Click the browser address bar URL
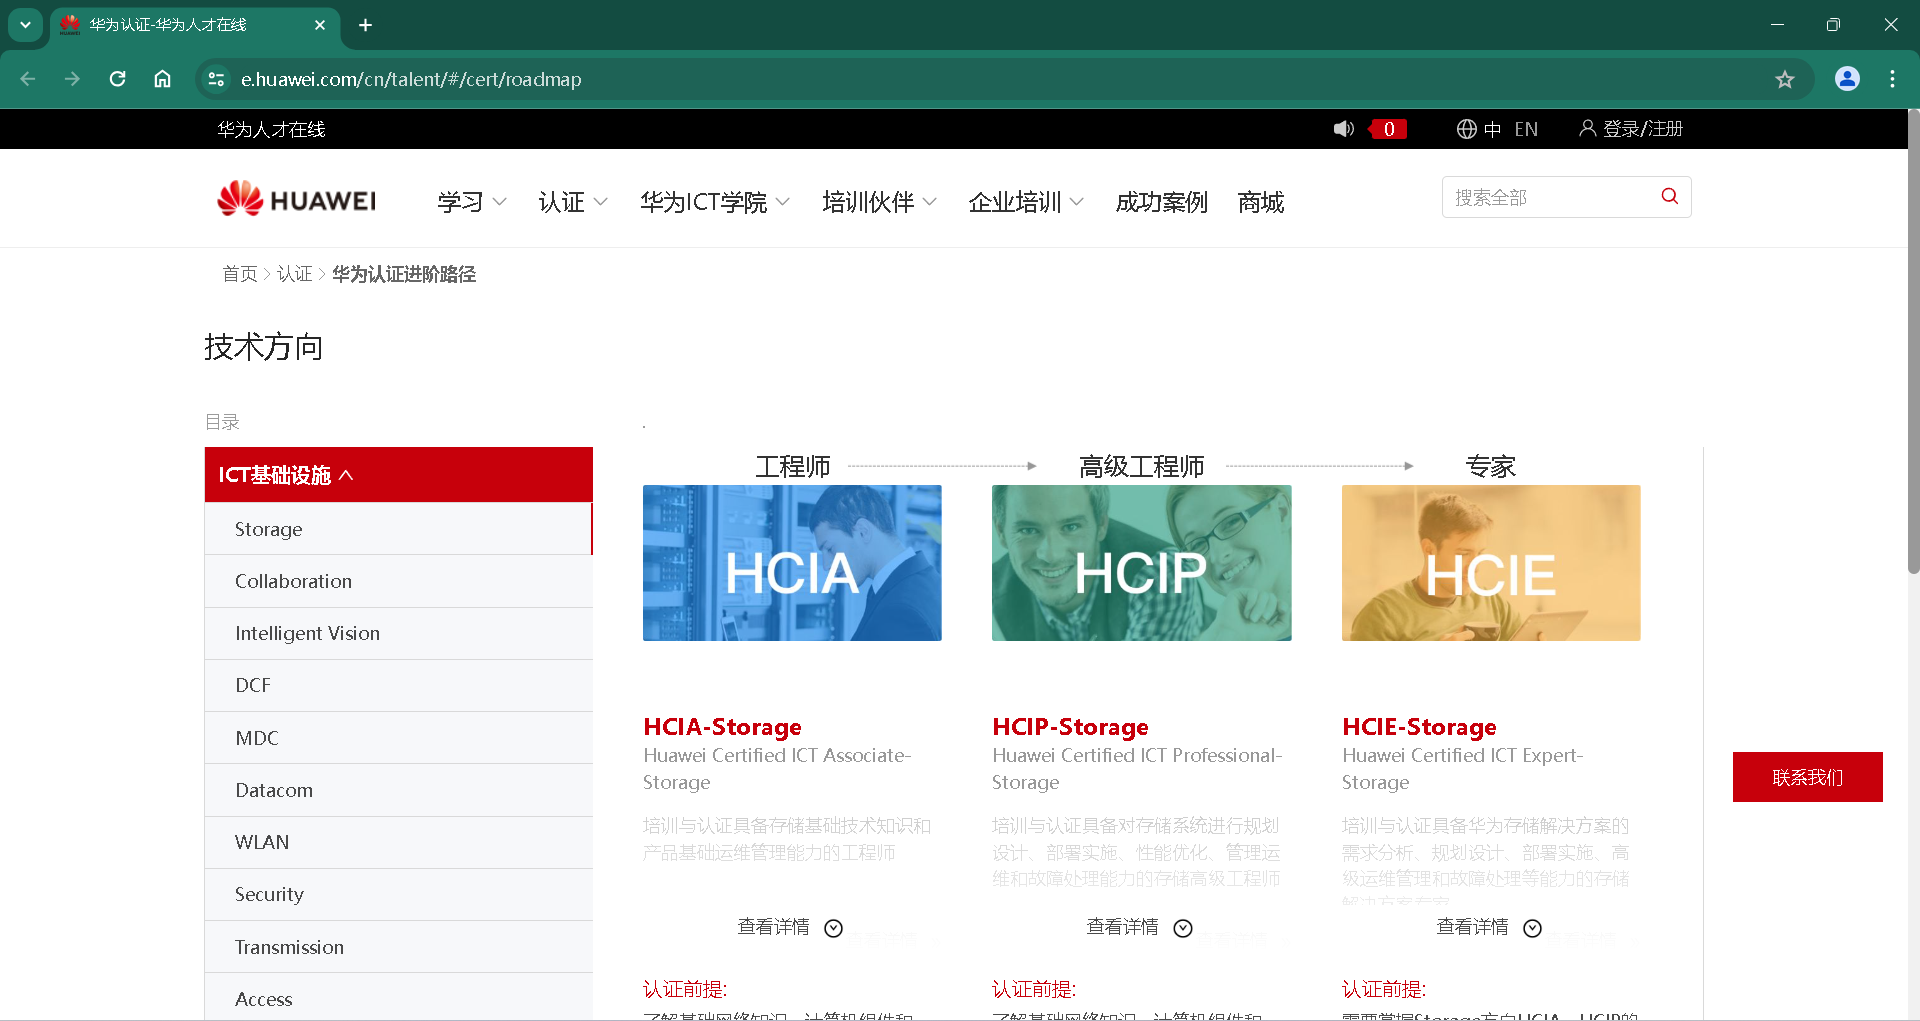The image size is (1920, 1021). (411, 79)
